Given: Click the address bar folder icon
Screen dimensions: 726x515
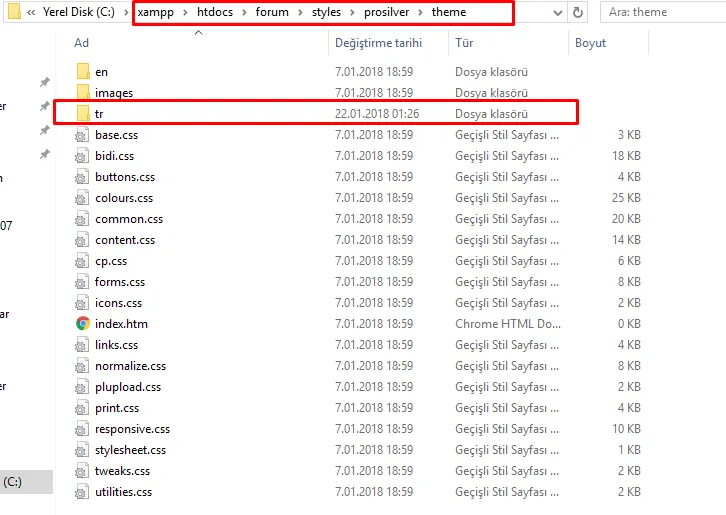Looking at the screenshot, I should (x=14, y=12).
